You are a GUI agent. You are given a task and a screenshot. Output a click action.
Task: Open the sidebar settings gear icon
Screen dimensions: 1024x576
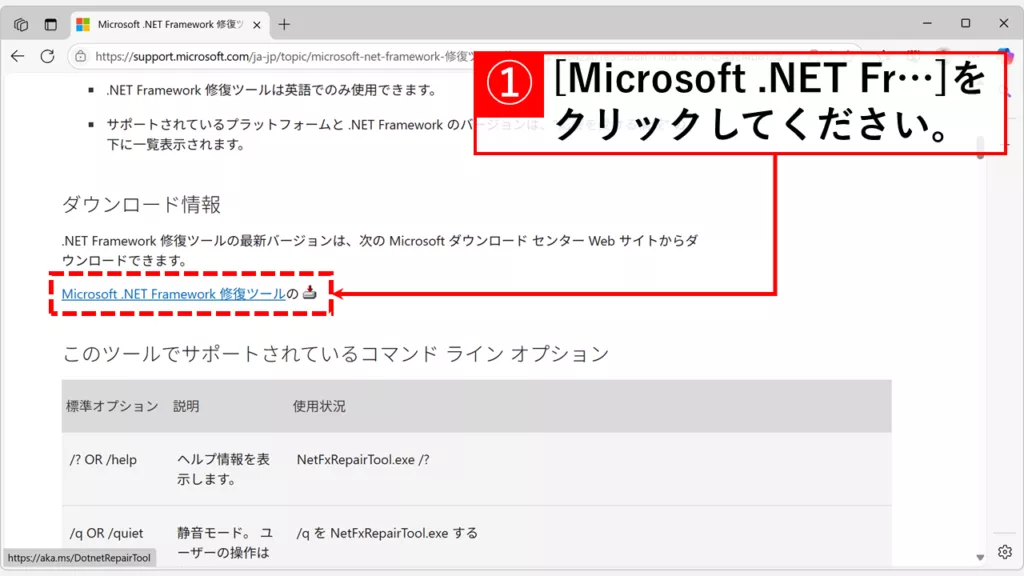coord(1004,552)
